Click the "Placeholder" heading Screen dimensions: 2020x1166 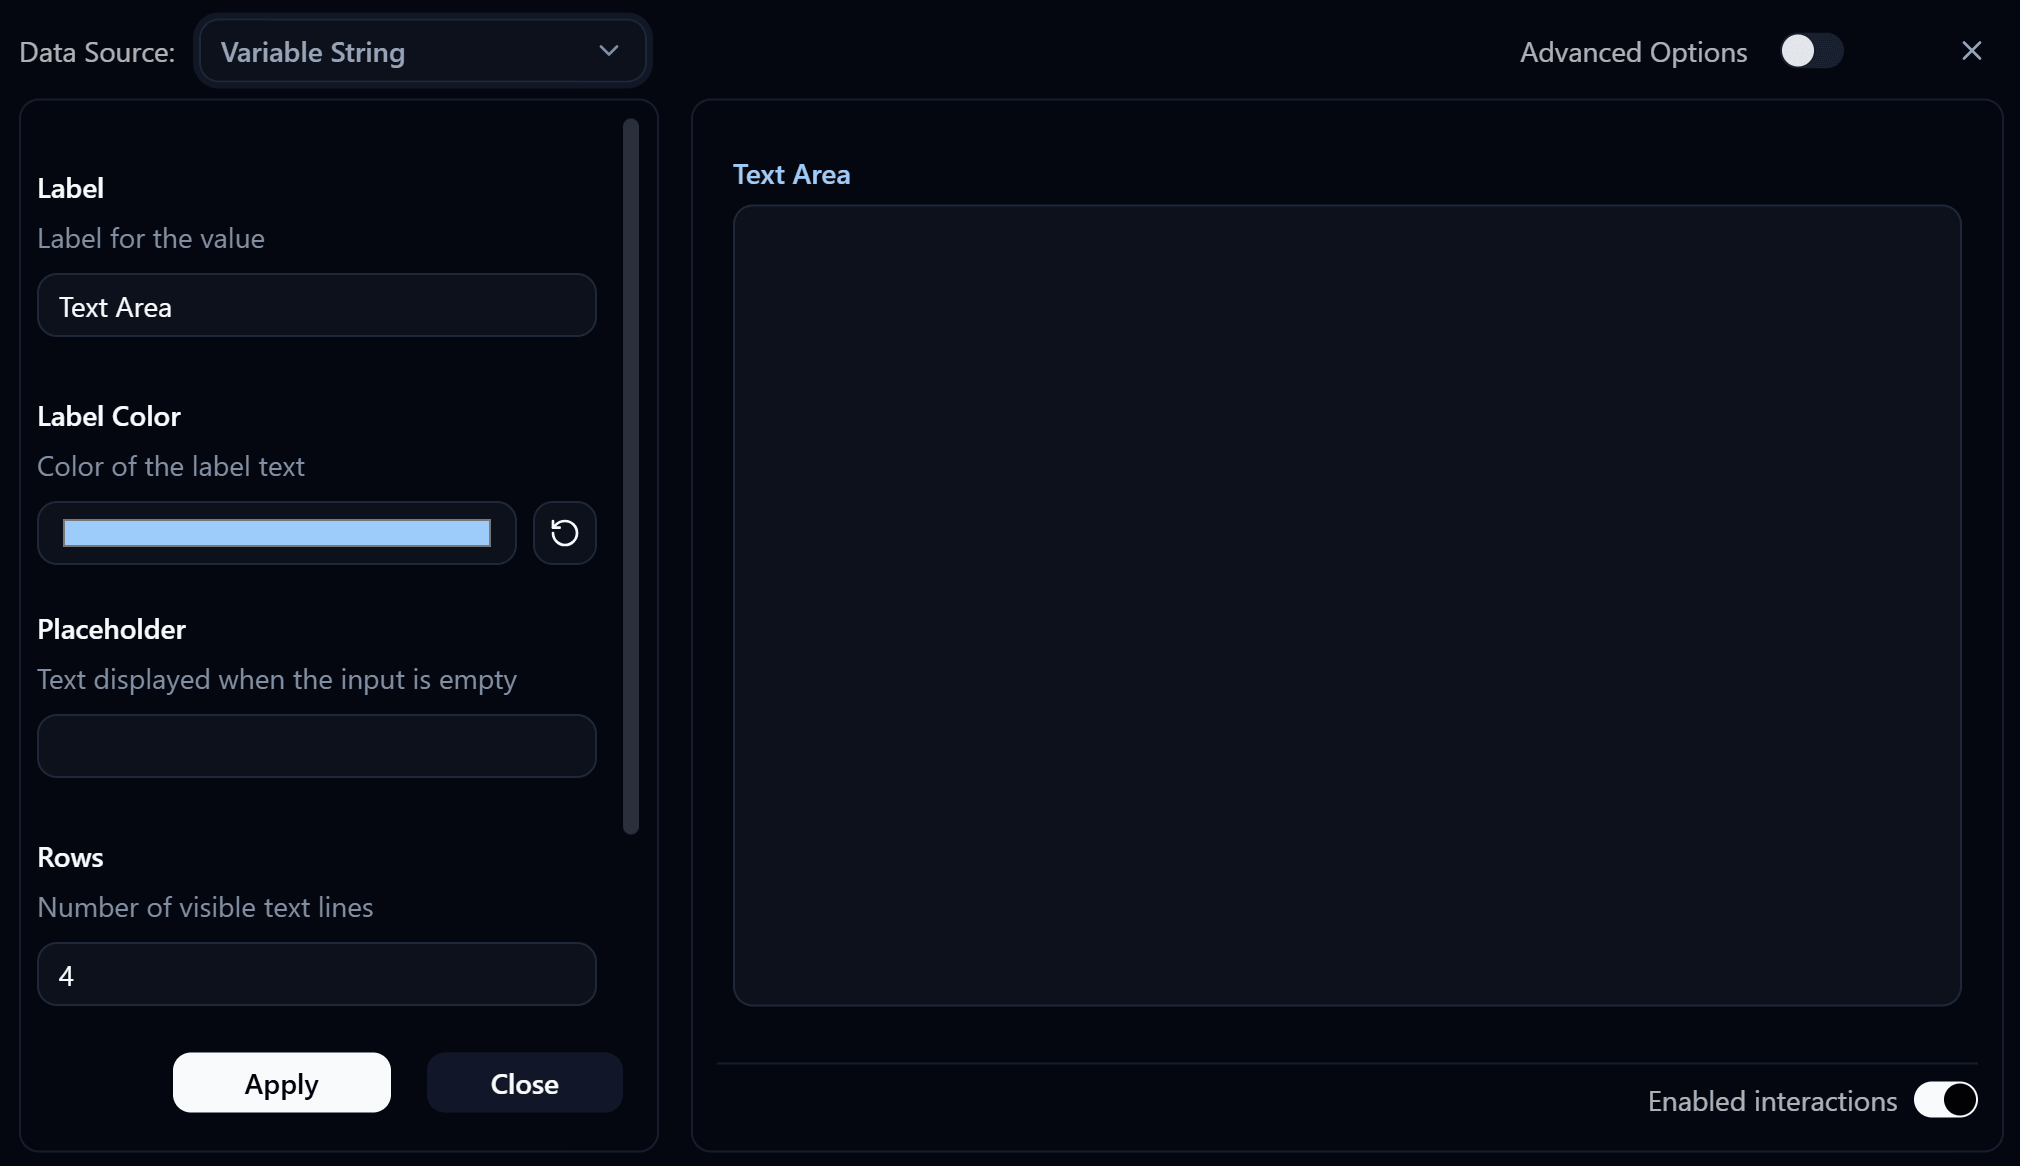[112, 629]
